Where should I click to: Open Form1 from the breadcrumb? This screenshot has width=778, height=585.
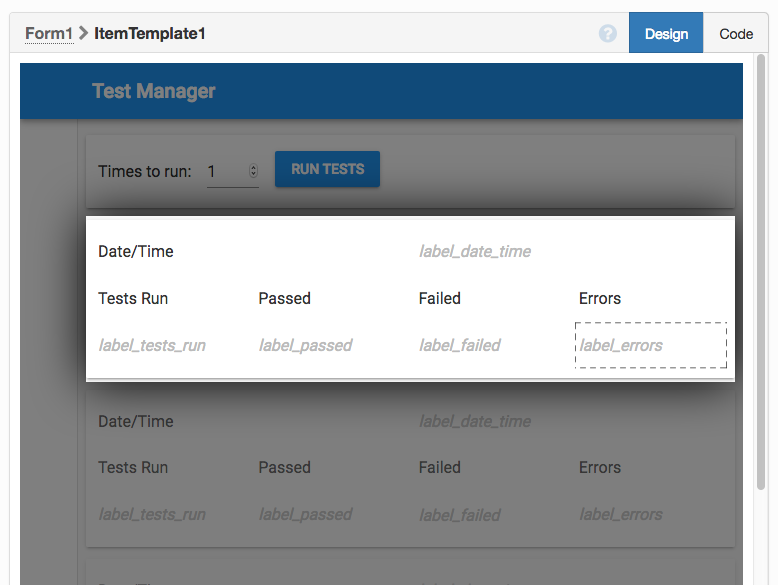(x=49, y=33)
